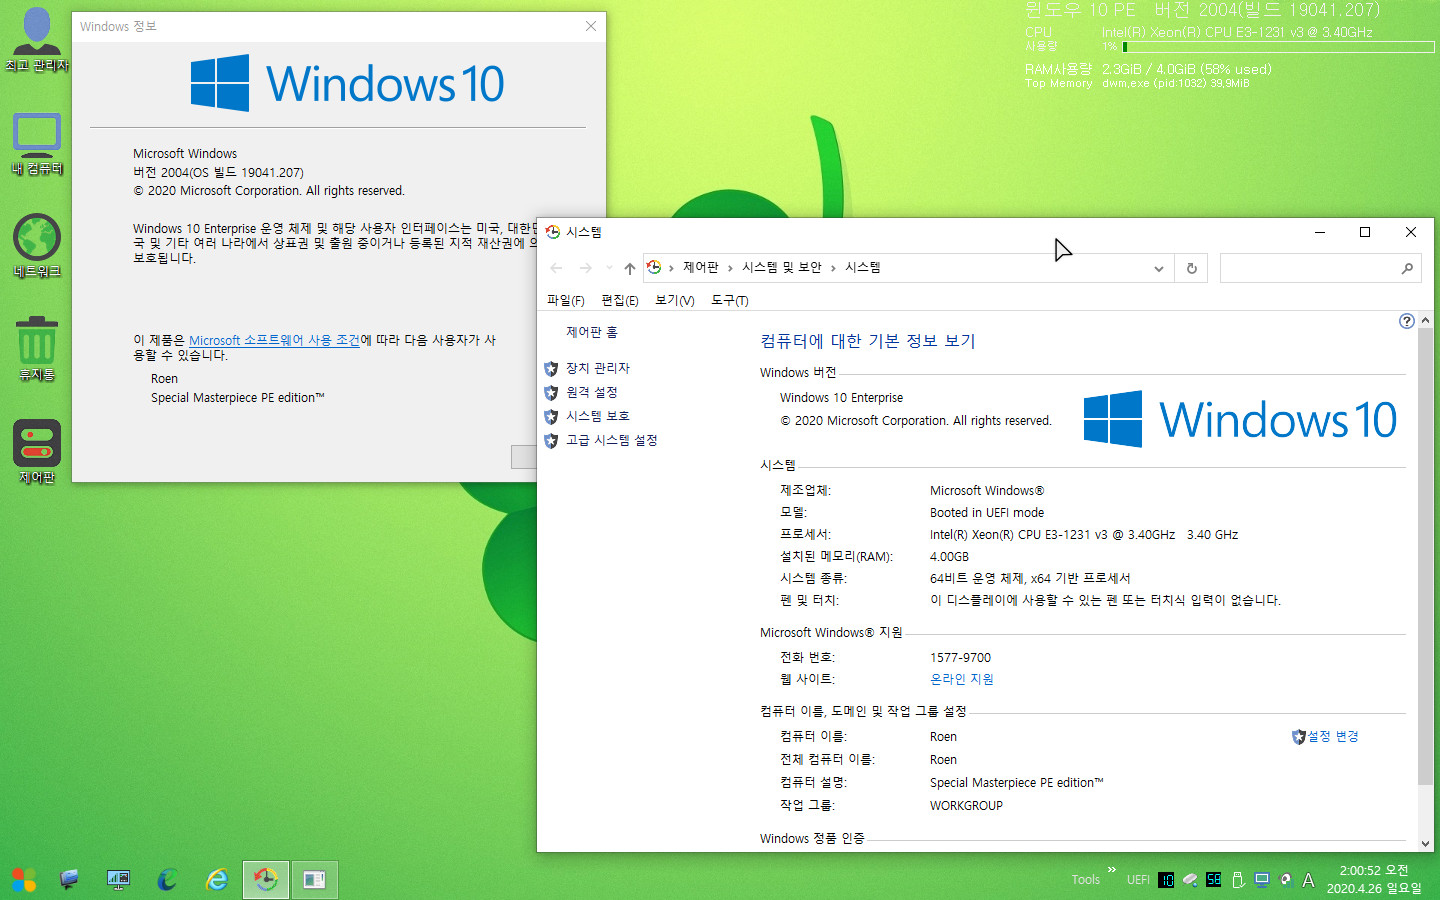Select the 제어판 desktop icon
Image resolution: width=1440 pixels, height=900 pixels.
(37, 452)
